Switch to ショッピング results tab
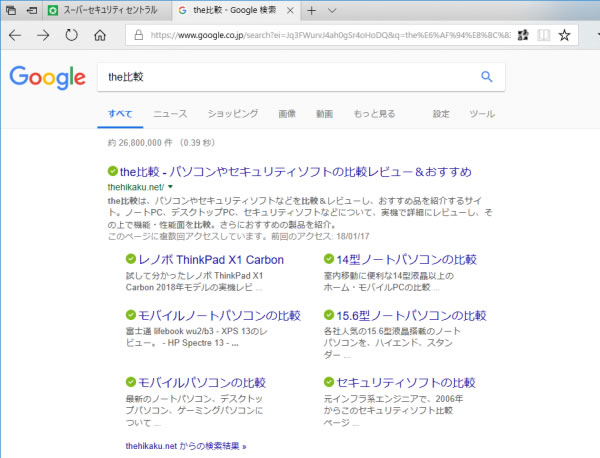This screenshot has height=458, width=600. click(x=233, y=114)
